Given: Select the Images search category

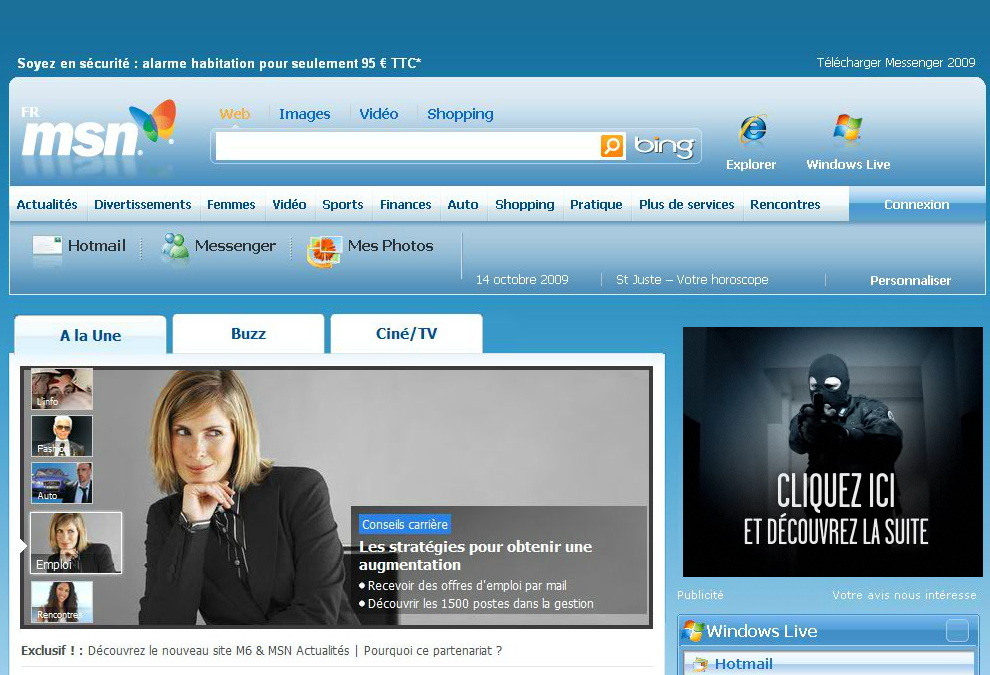Looking at the screenshot, I should (x=304, y=114).
